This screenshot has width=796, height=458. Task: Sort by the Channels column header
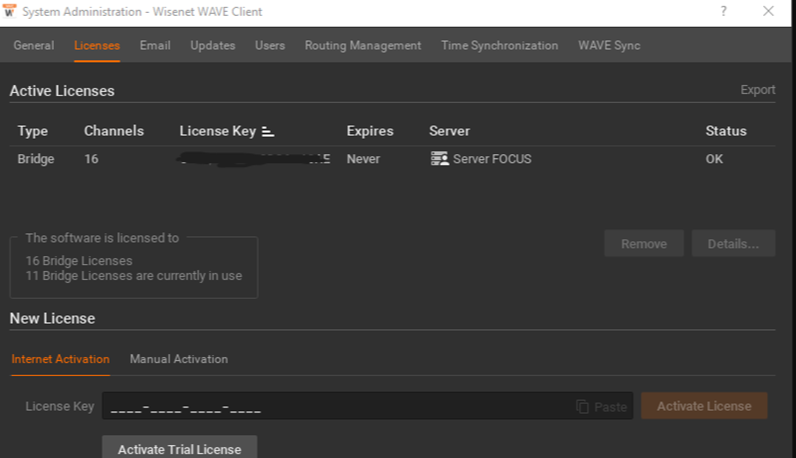(114, 131)
